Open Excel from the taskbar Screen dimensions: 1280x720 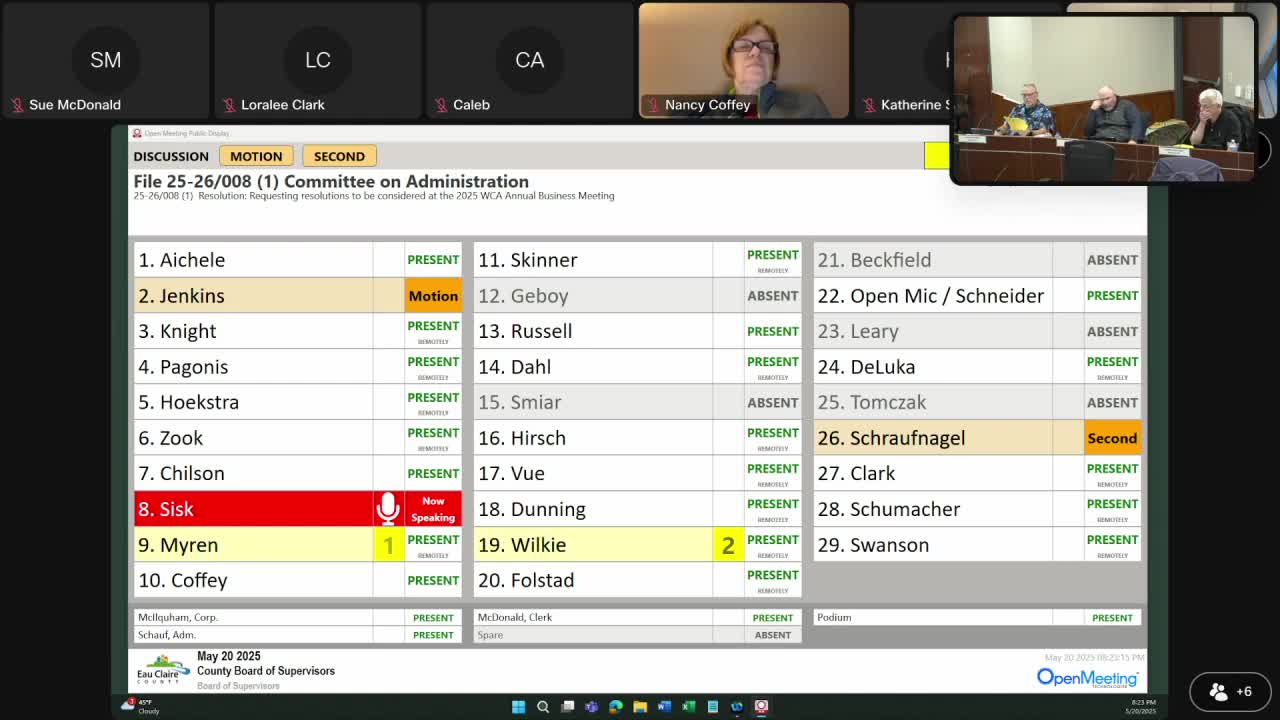688,707
